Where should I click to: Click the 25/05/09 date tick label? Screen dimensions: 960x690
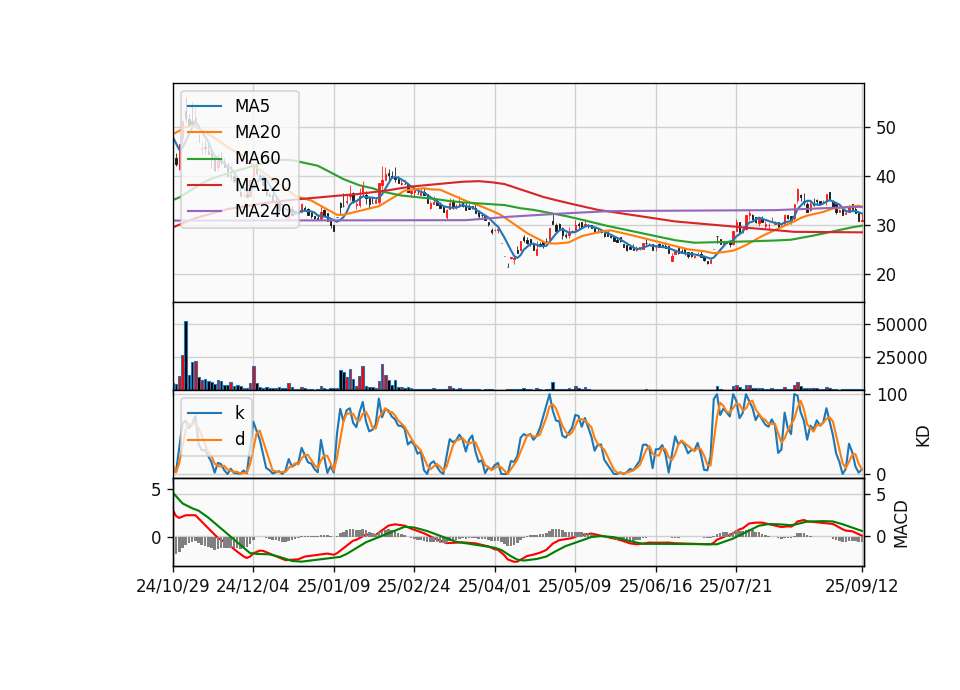(x=575, y=586)
